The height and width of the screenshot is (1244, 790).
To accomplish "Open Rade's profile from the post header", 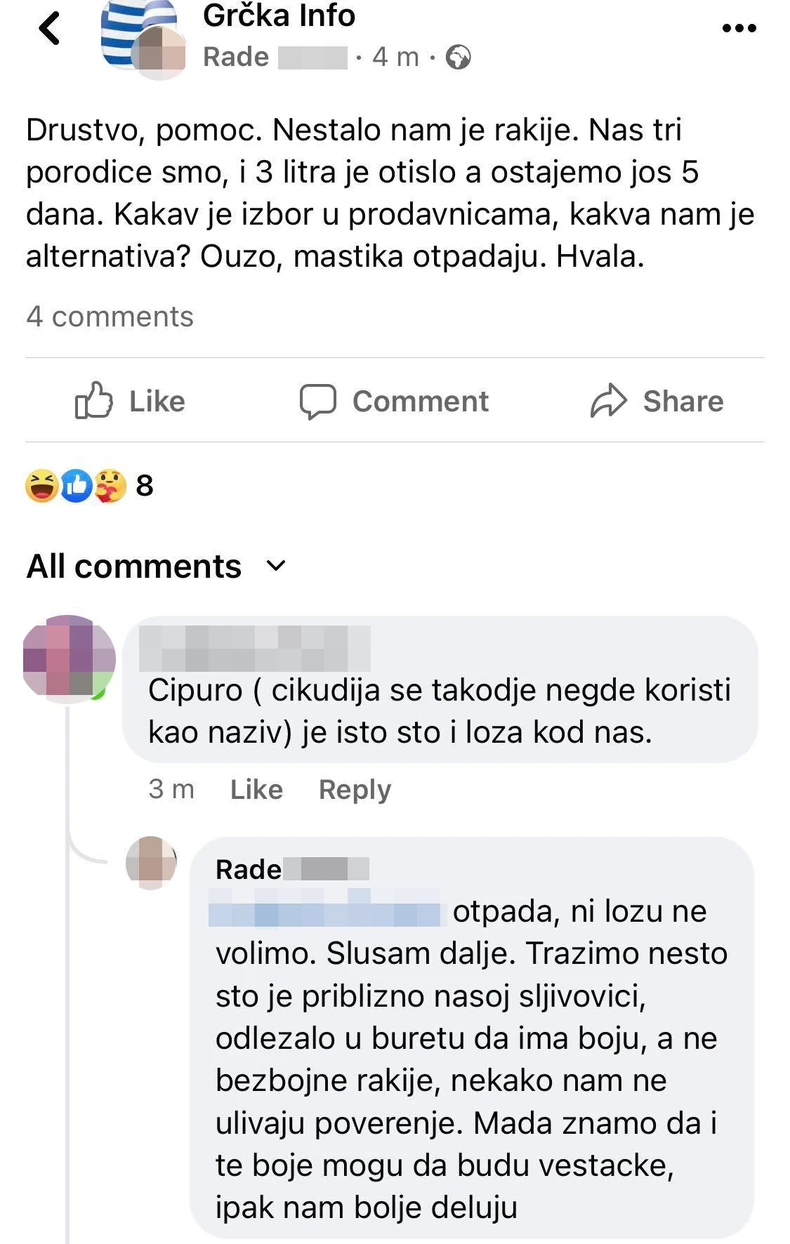I will coord(236,57).
